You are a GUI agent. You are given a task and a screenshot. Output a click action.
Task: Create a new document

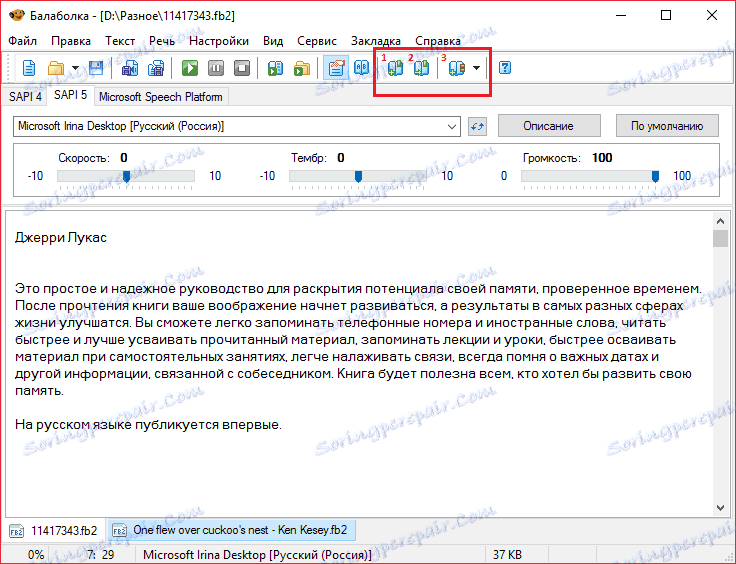click(x=29, y=68)
